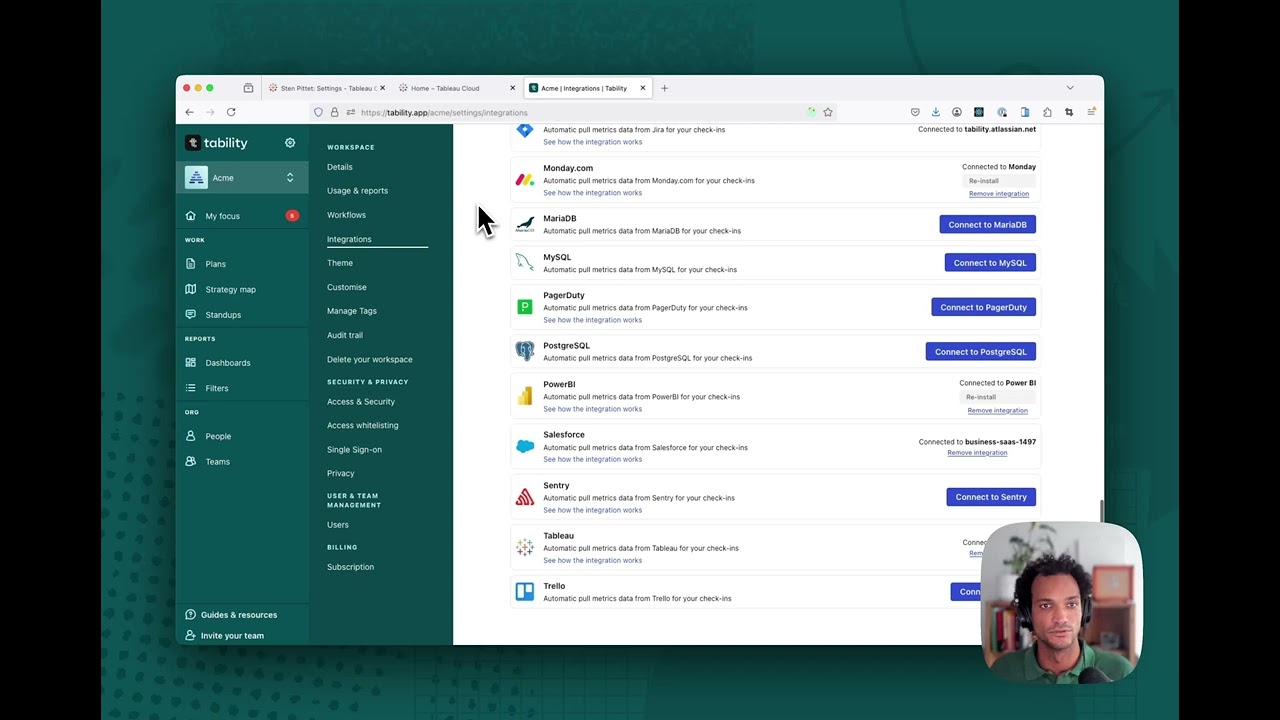This screenshot has height=720, width=1280.
Task: Click the Trello board logo
Action: pos(525,592)
